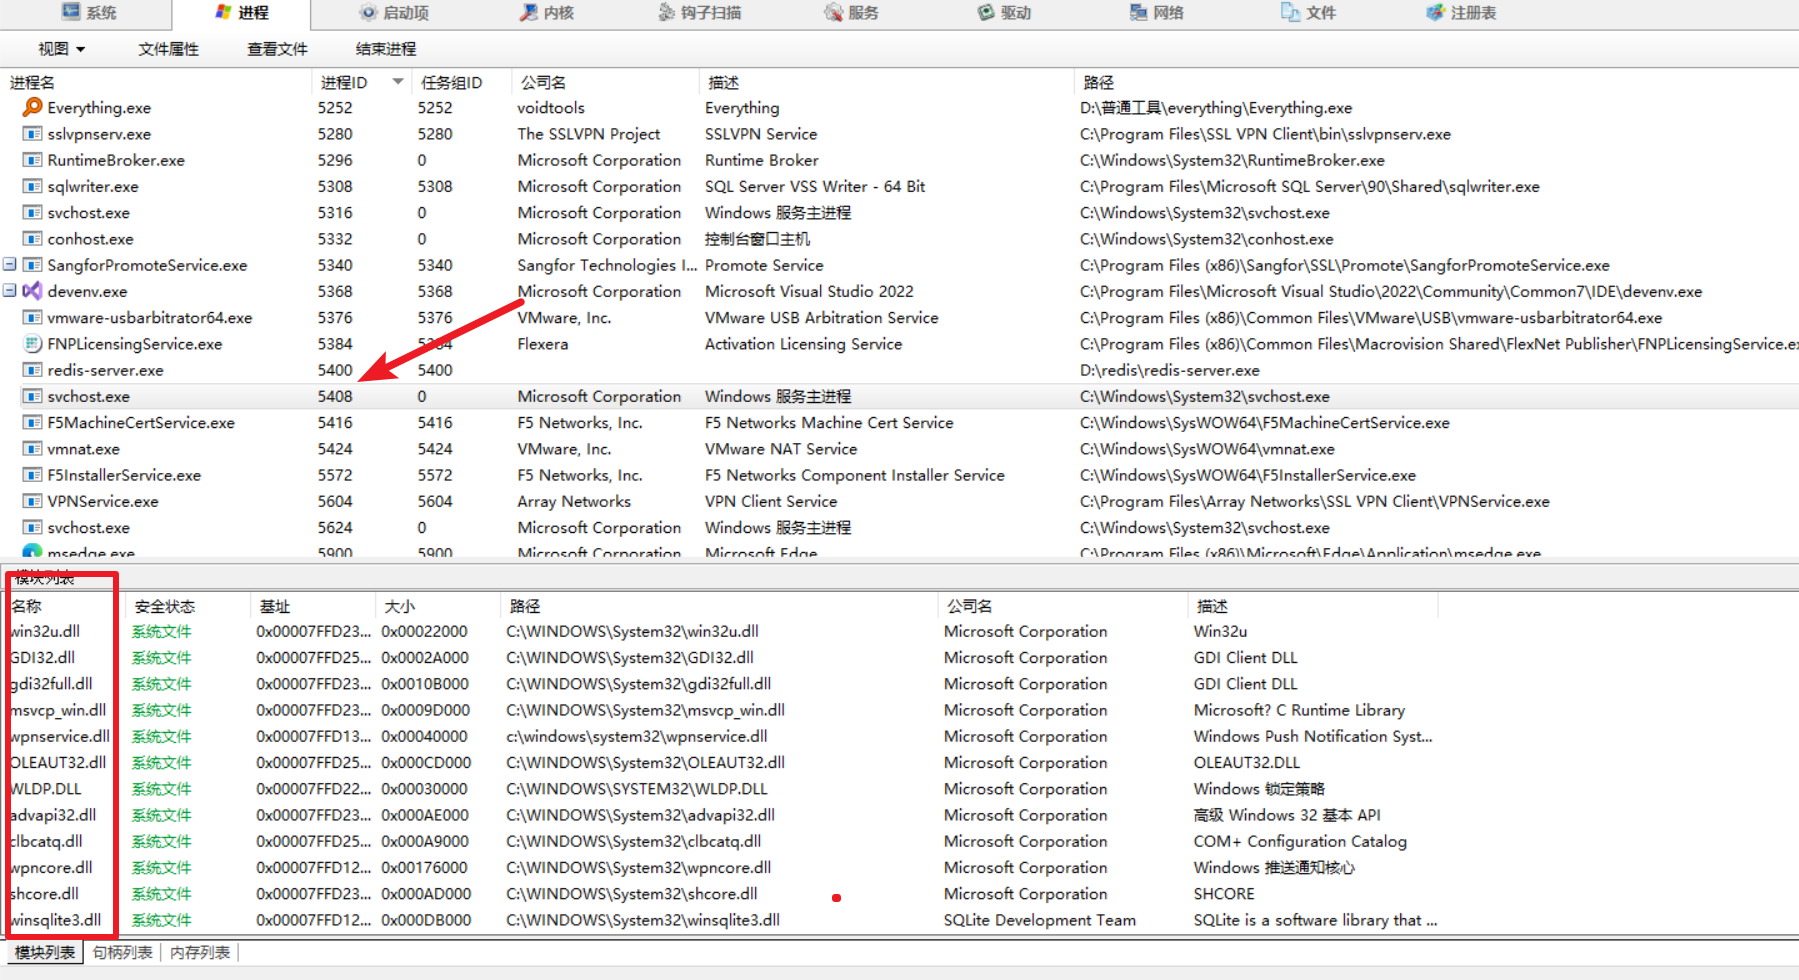Select the OLEAUT32.dll module row
1799x980 pixels.
720,762
